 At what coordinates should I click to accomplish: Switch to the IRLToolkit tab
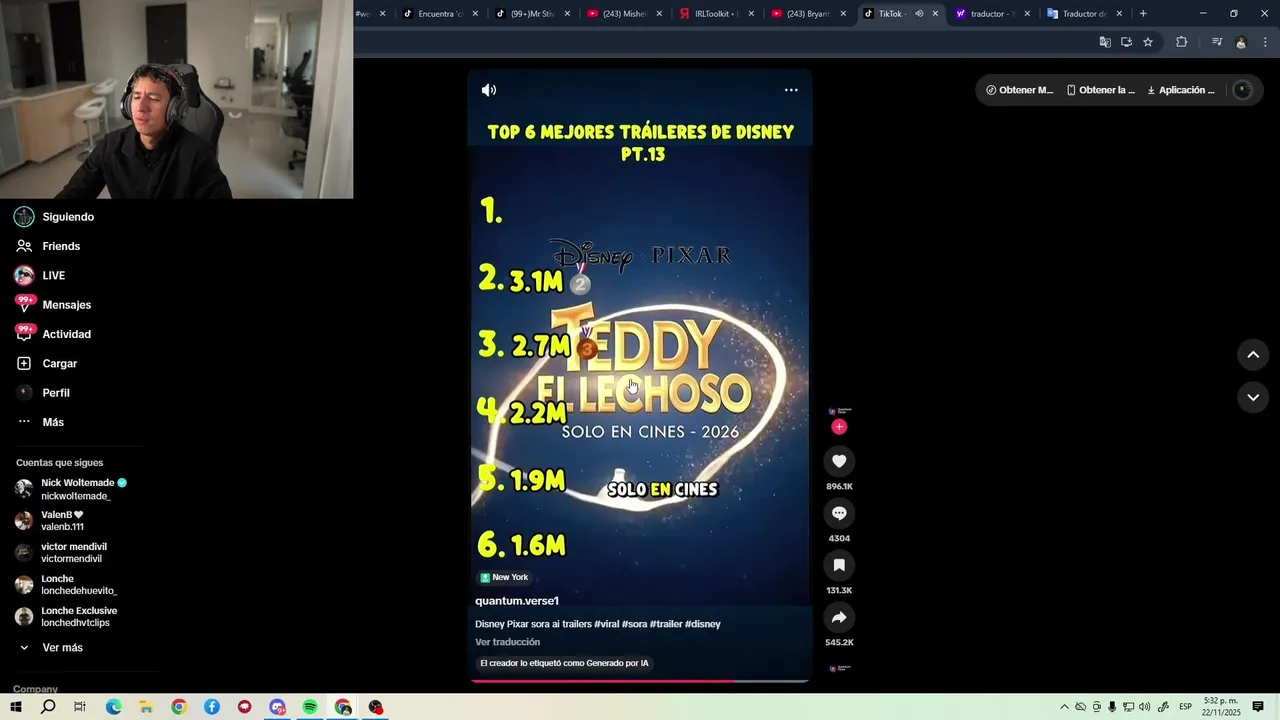click(716, 14)
